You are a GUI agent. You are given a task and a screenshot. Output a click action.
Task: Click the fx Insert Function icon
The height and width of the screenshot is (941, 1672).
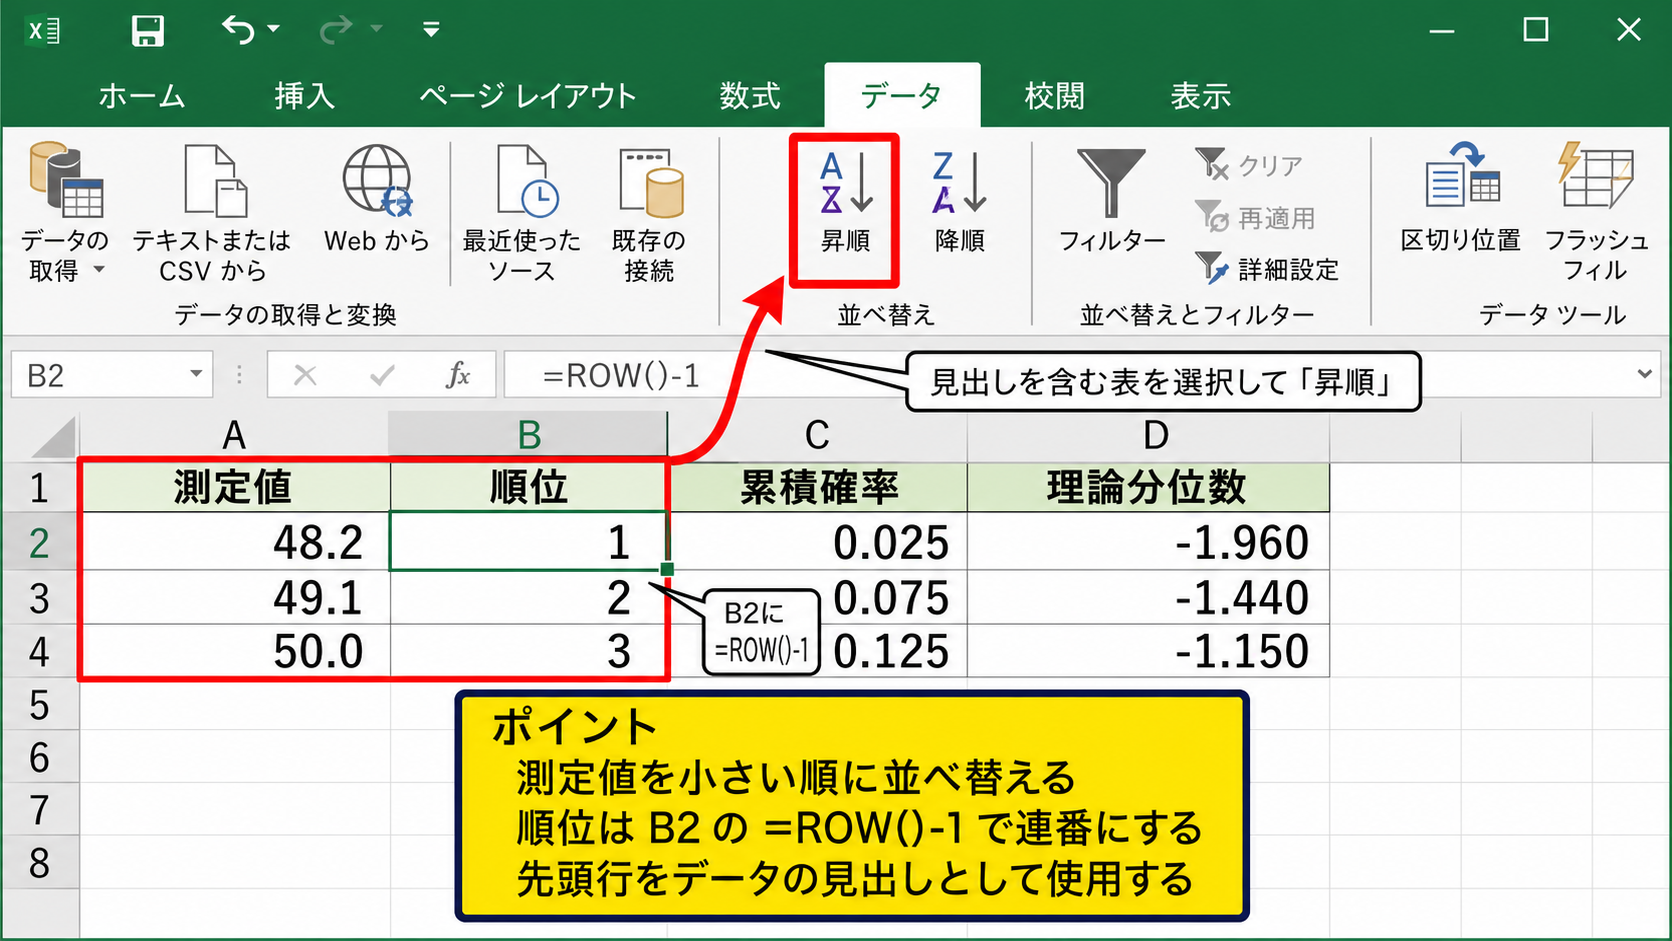pos(458,376)
